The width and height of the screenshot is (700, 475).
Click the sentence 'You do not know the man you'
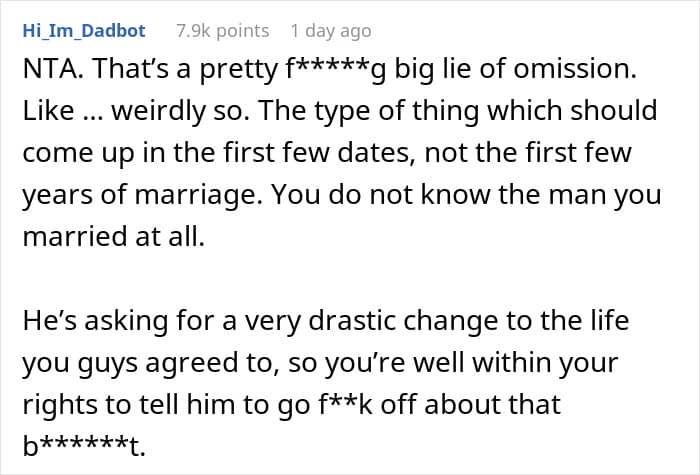(x=467, y=195)
